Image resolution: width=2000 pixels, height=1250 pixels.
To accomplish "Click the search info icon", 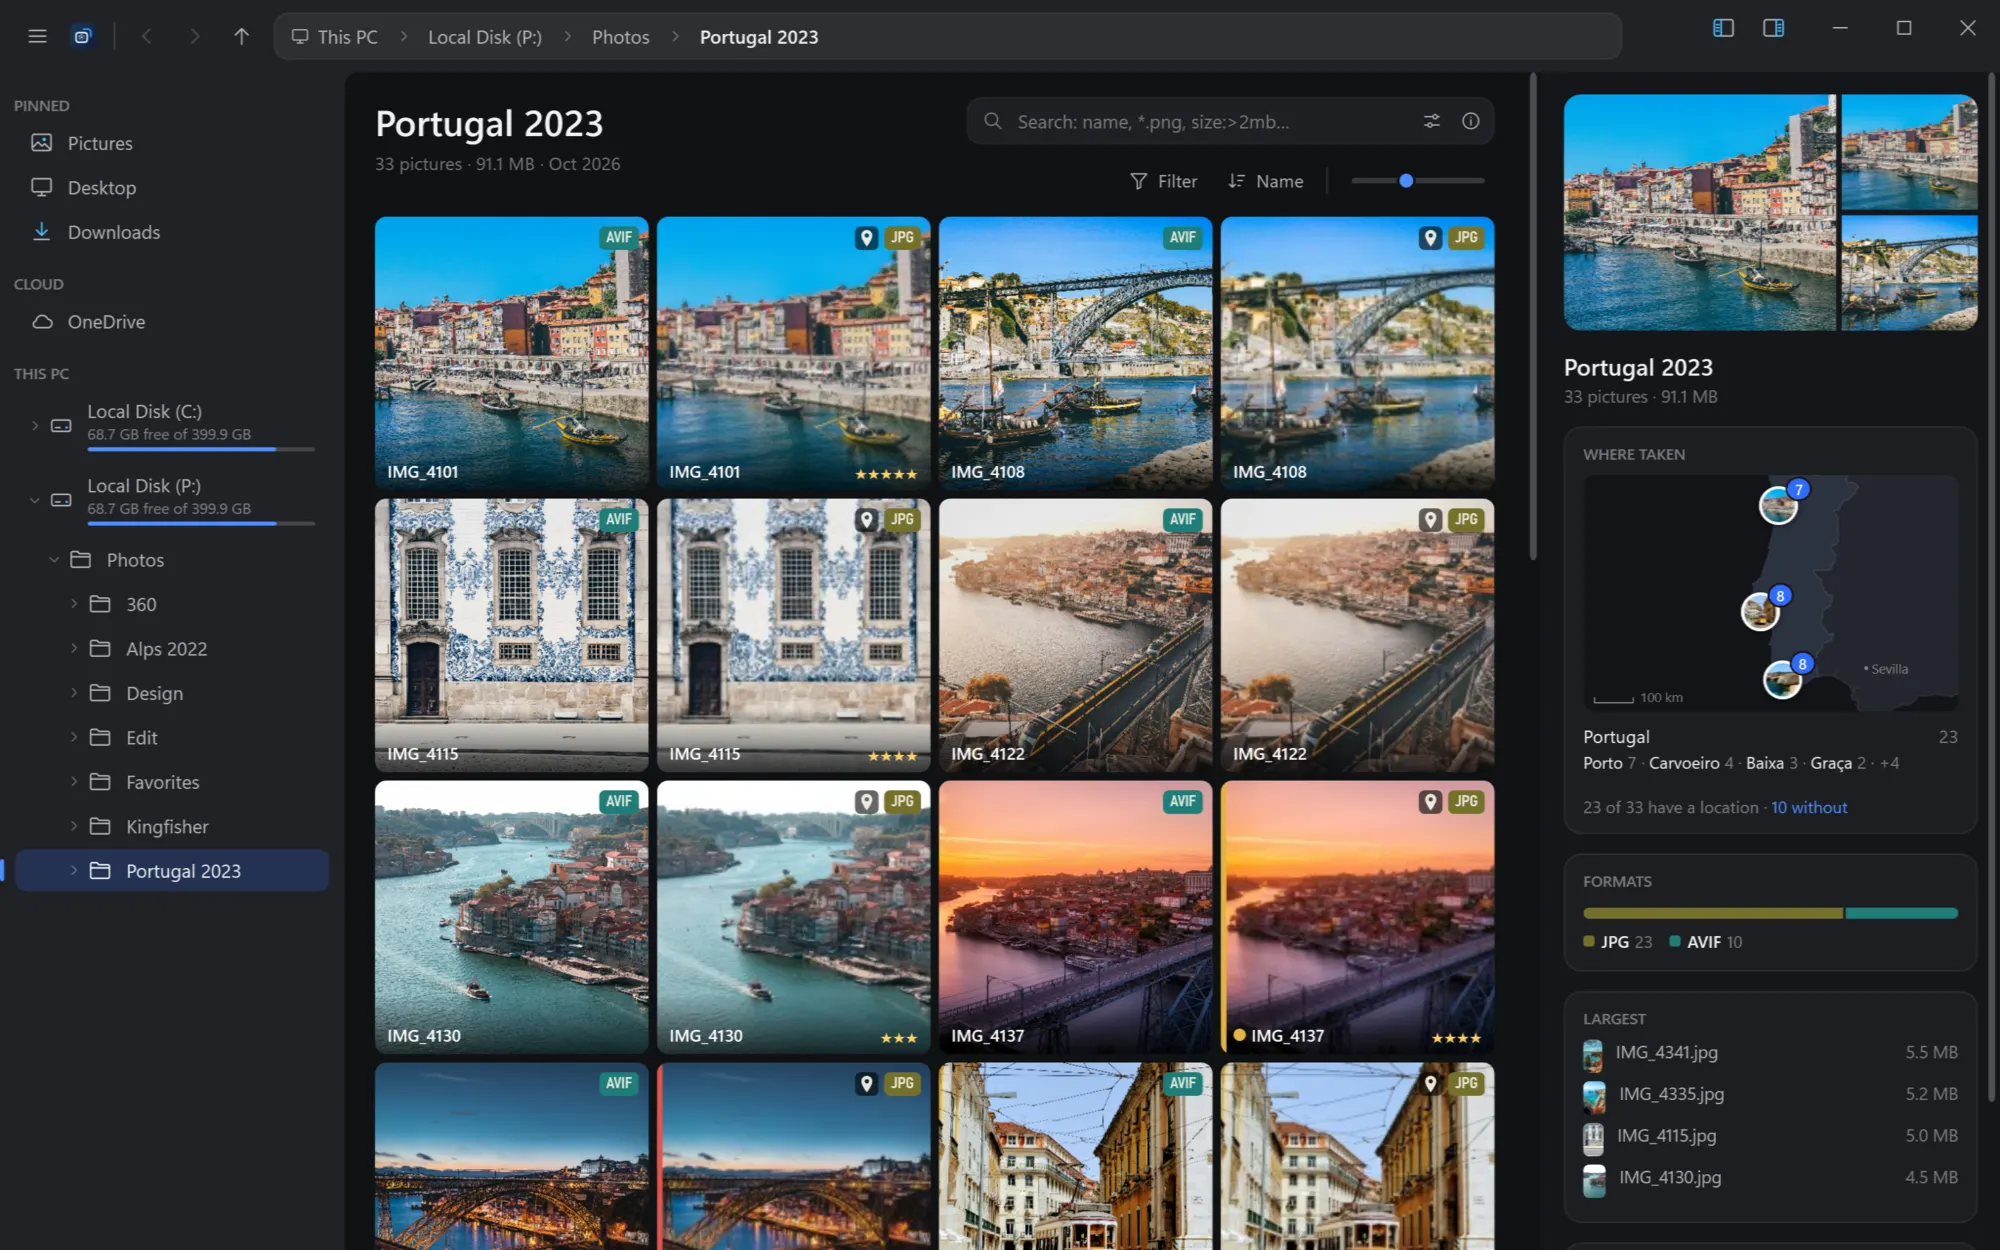I will [x=1470, y=121].
